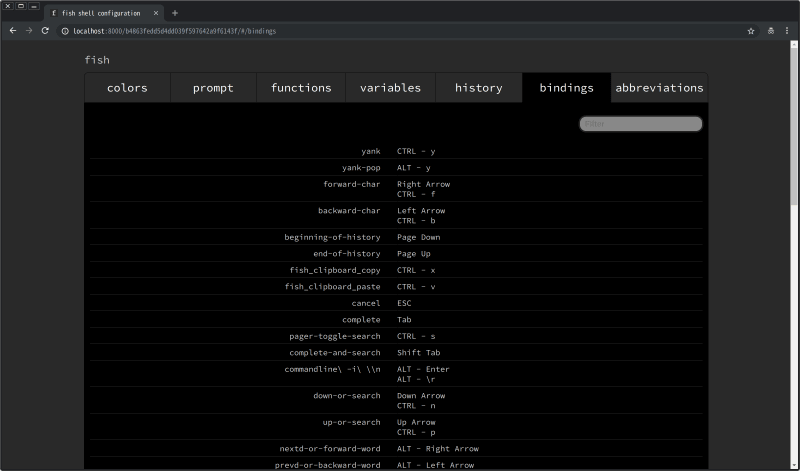
Task: Open the abbreviations tab
Action: pos(659,88)
